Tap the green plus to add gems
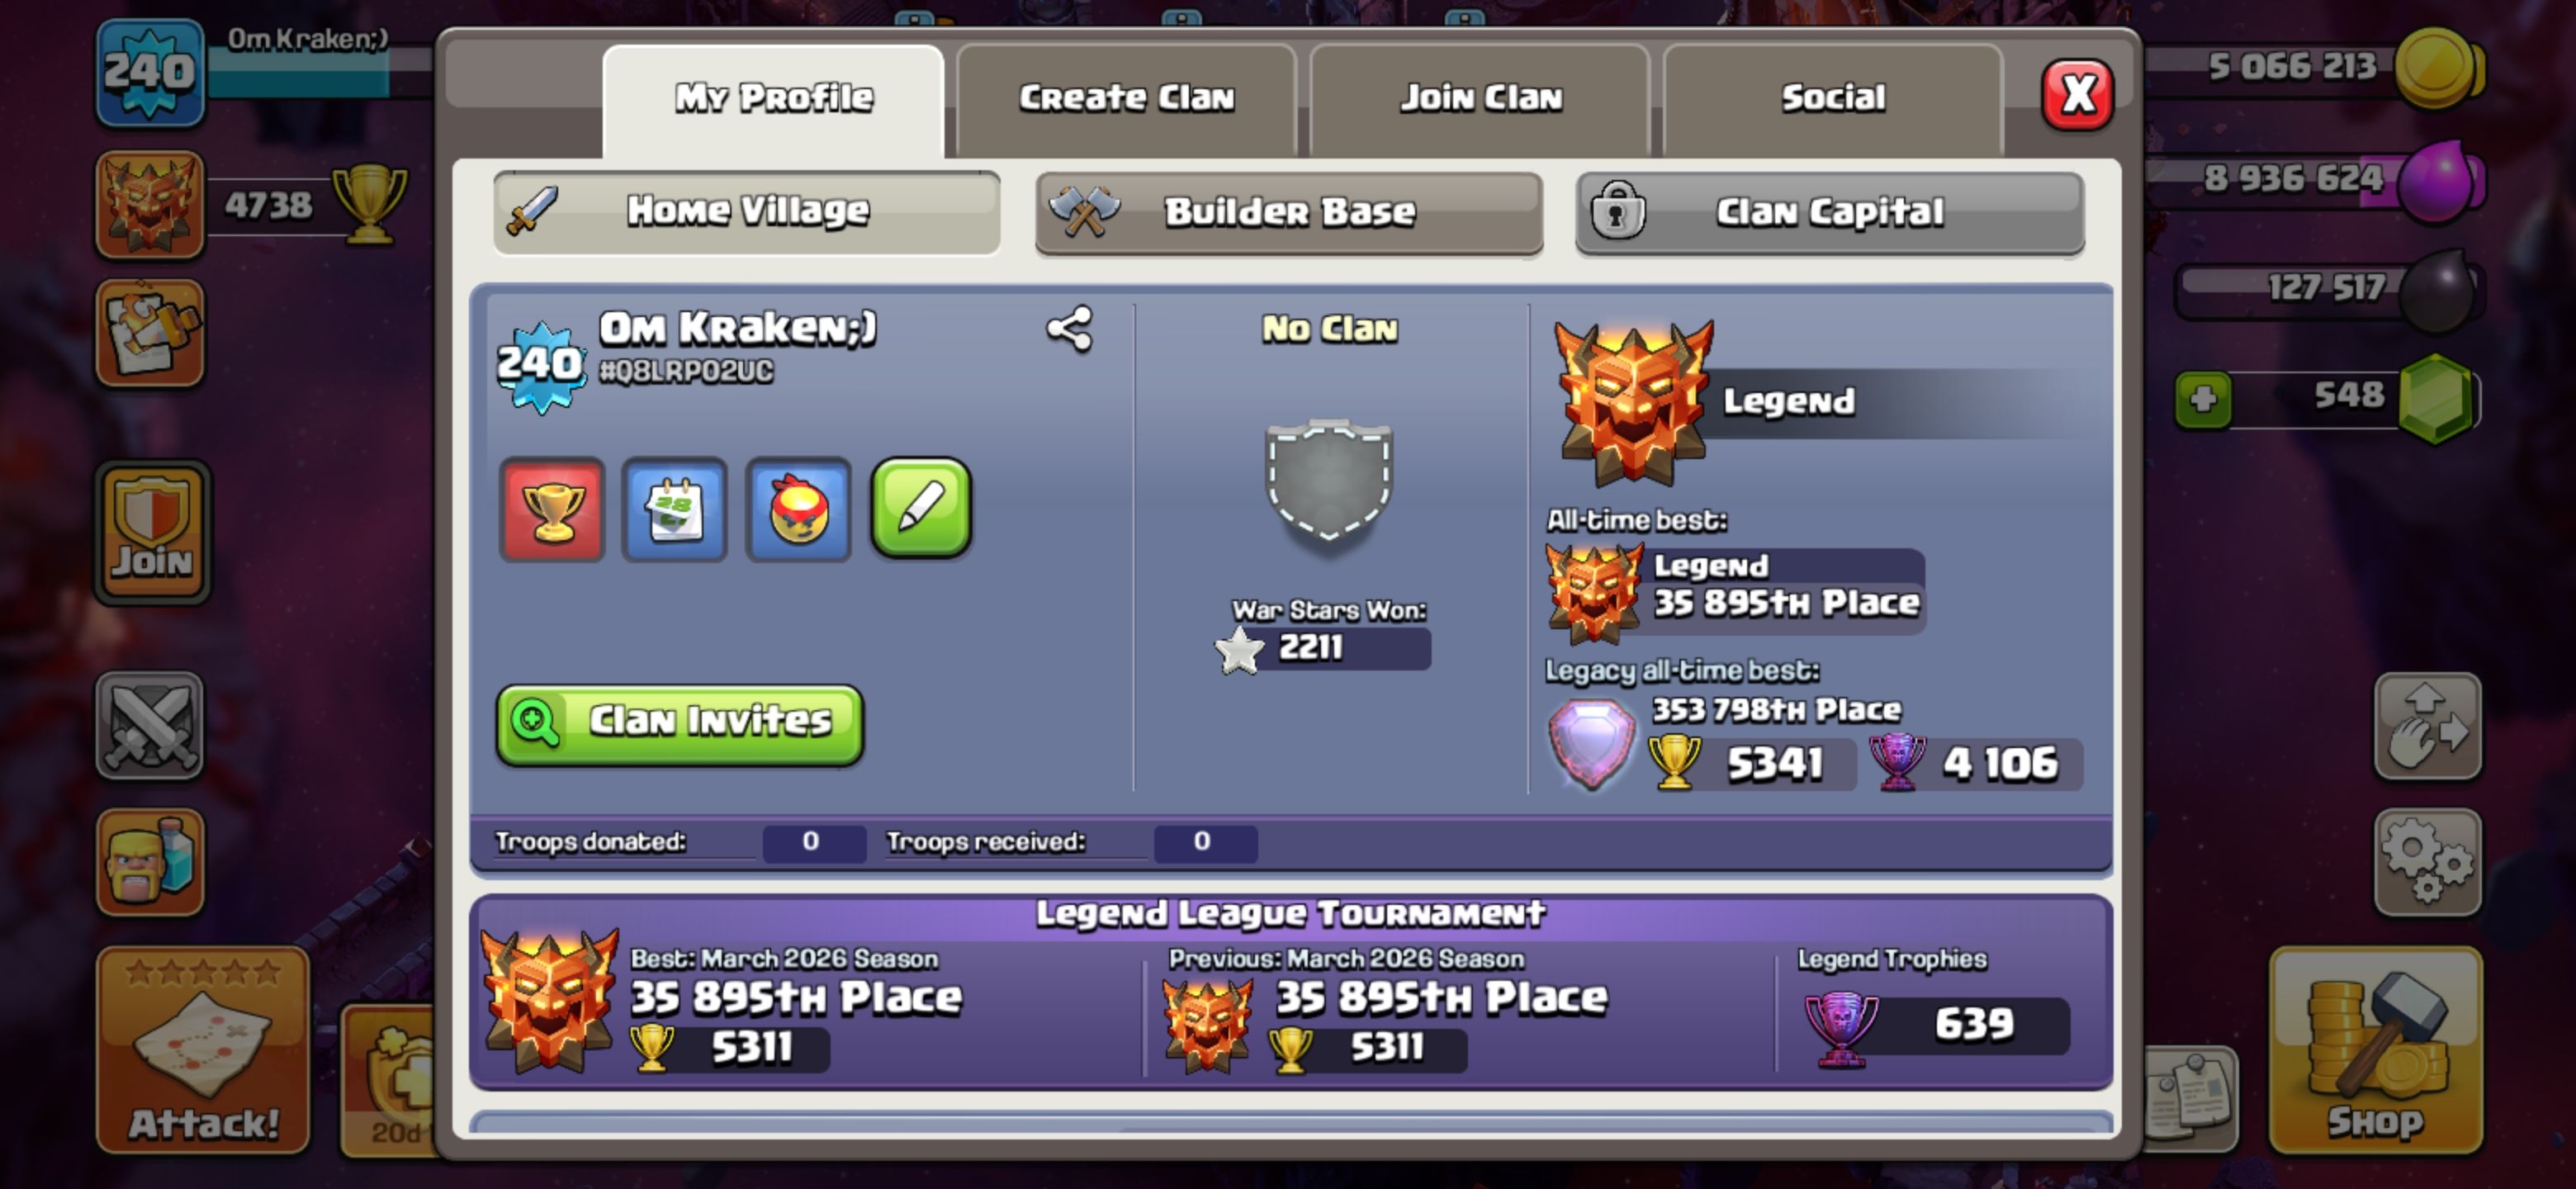 click(2203, 400)
